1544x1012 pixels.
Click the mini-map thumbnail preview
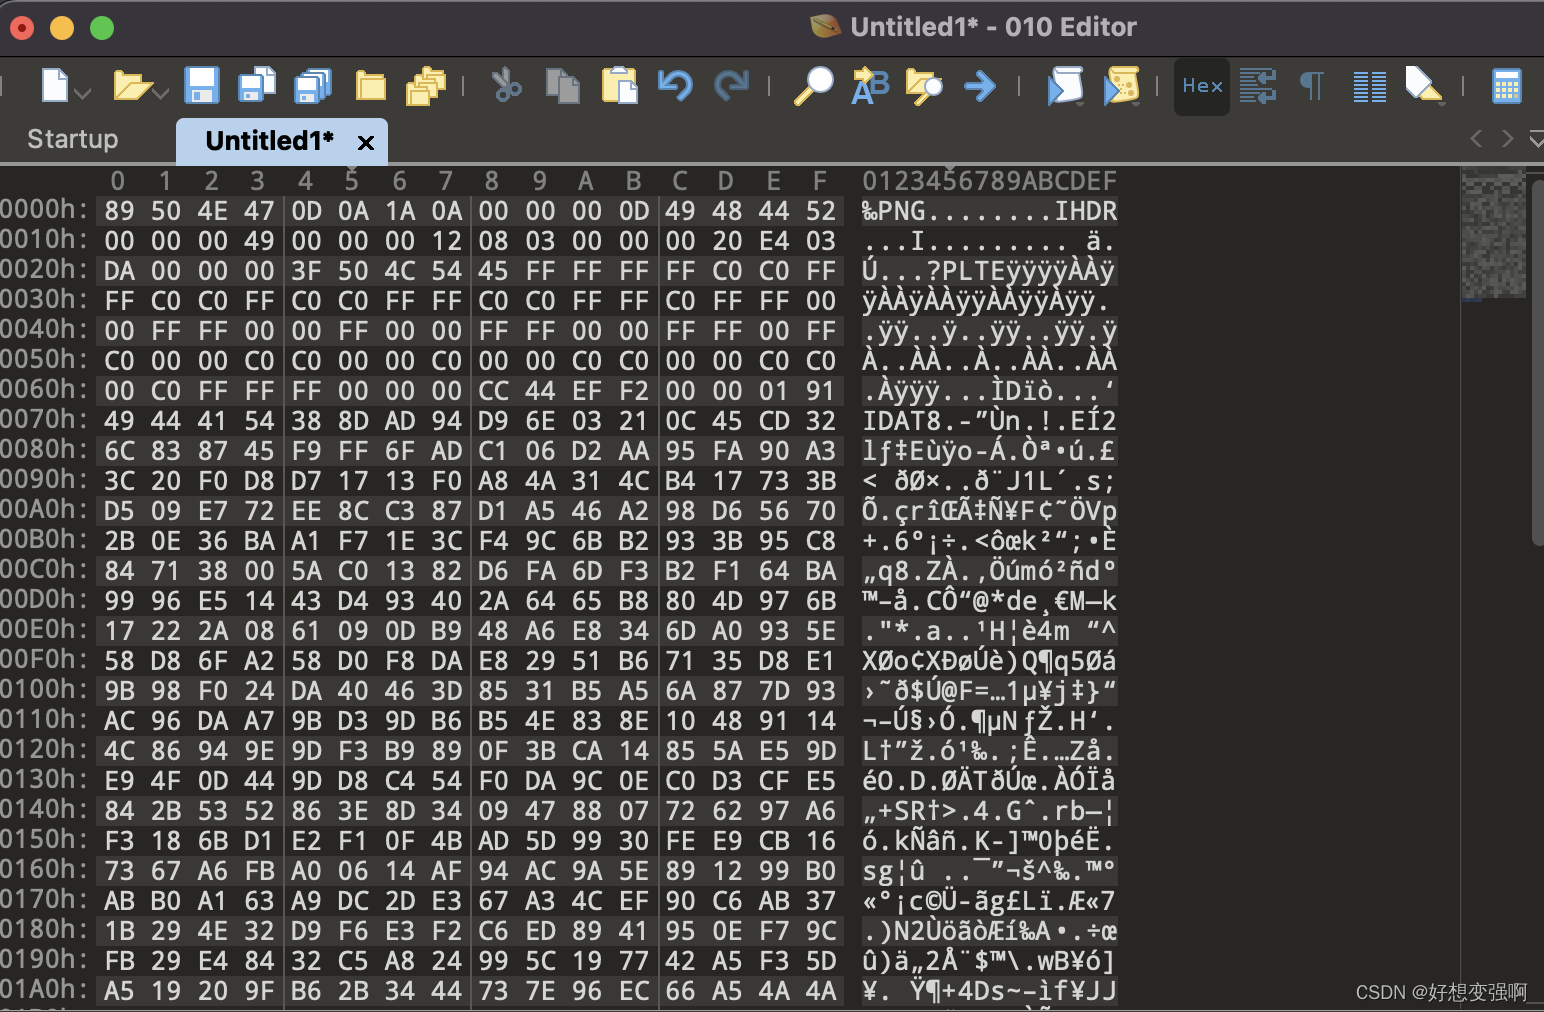click(1494, 235)
